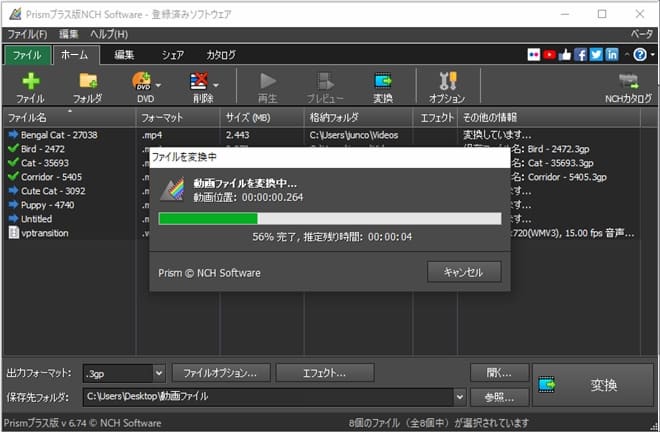The image size is (660, 432).
Task: Select the ホーム ribbon tab
Action: point(76,55)
